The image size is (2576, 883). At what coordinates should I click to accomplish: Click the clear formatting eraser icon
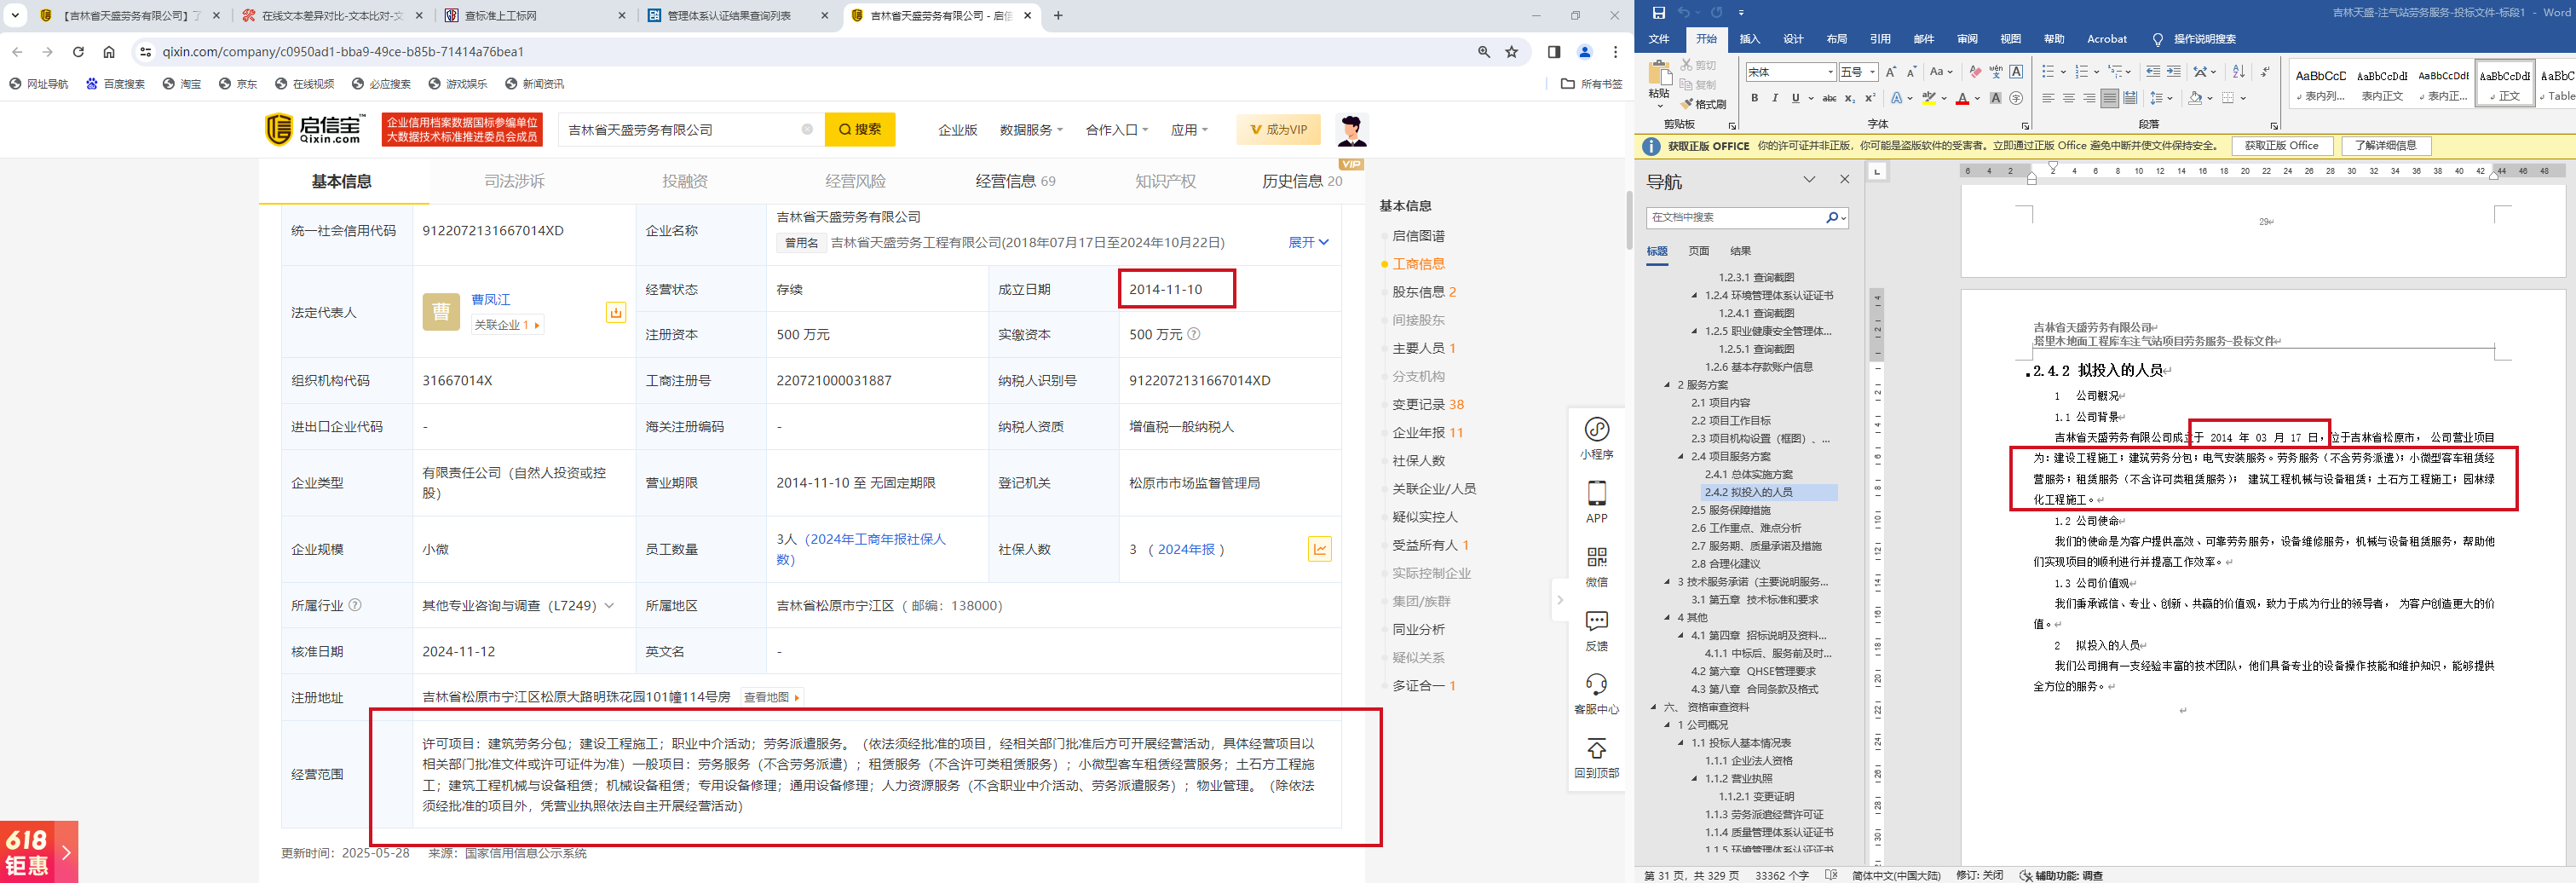pos(1974,72)
